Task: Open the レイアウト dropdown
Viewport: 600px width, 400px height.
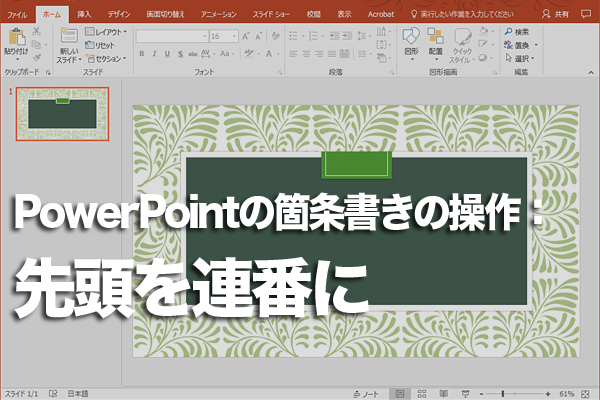Action: coord(106,32)
